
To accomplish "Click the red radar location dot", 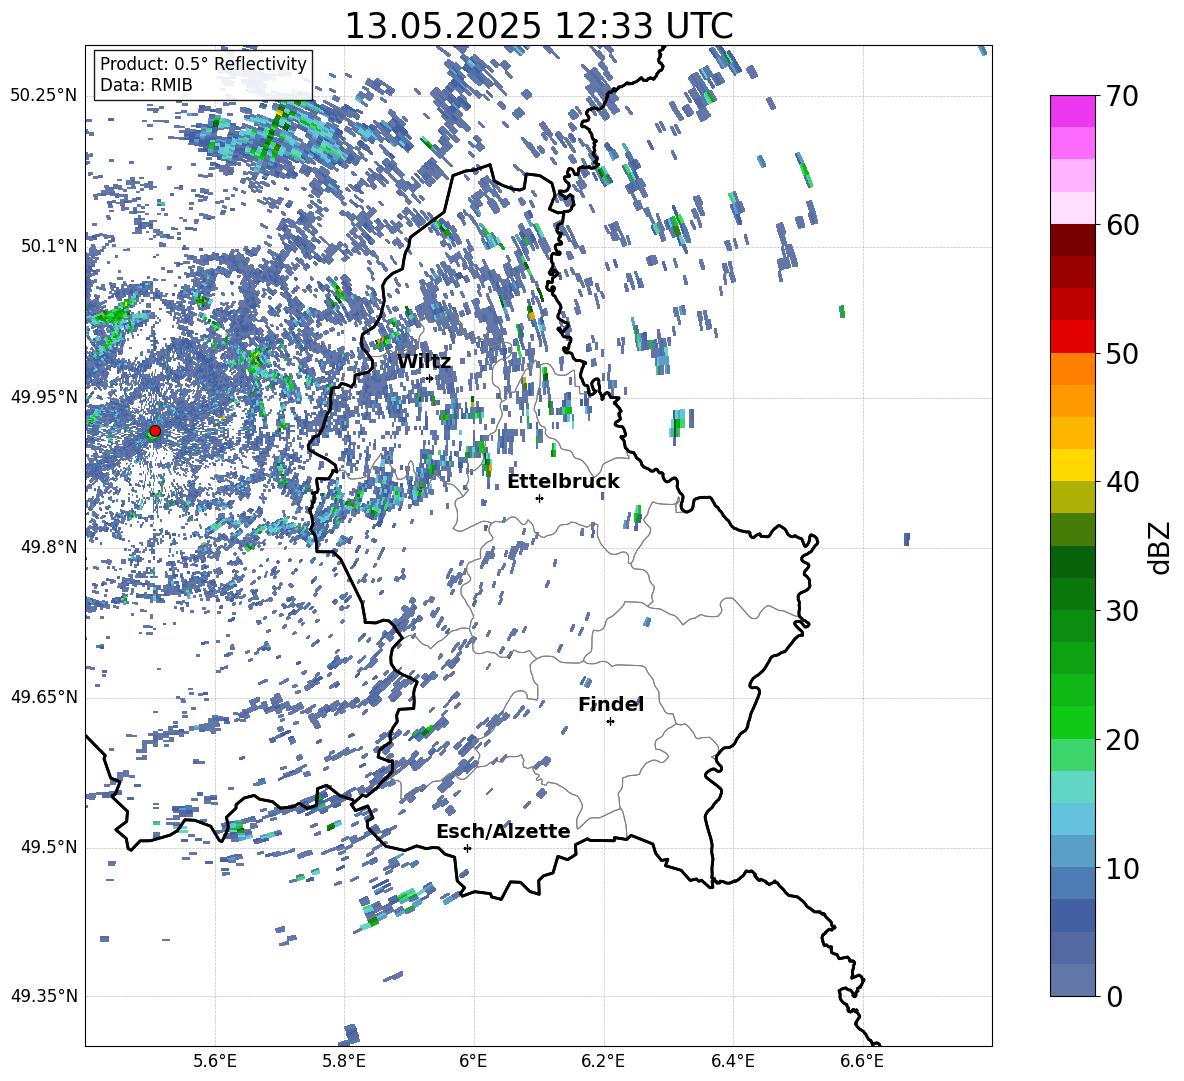I will 155,431.
